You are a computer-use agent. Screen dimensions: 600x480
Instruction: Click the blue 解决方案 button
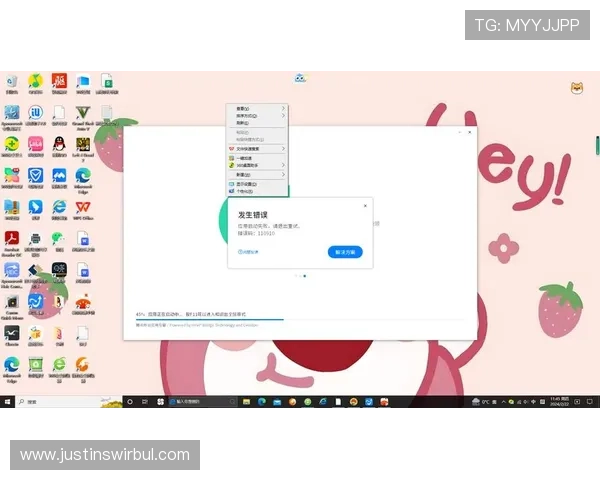[345, 252]
